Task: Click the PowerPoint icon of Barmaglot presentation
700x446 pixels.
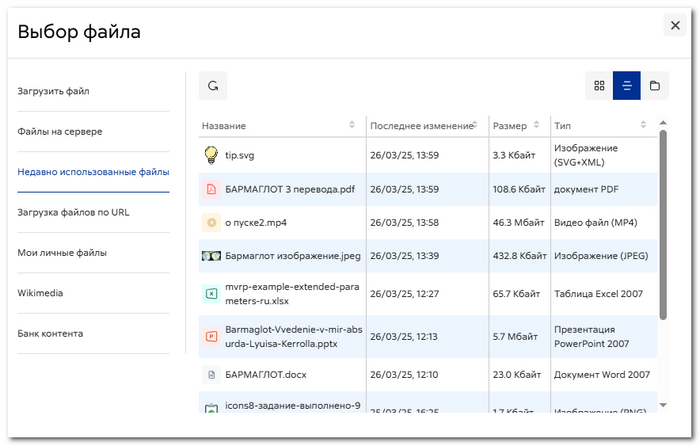Action: point(211,337)
